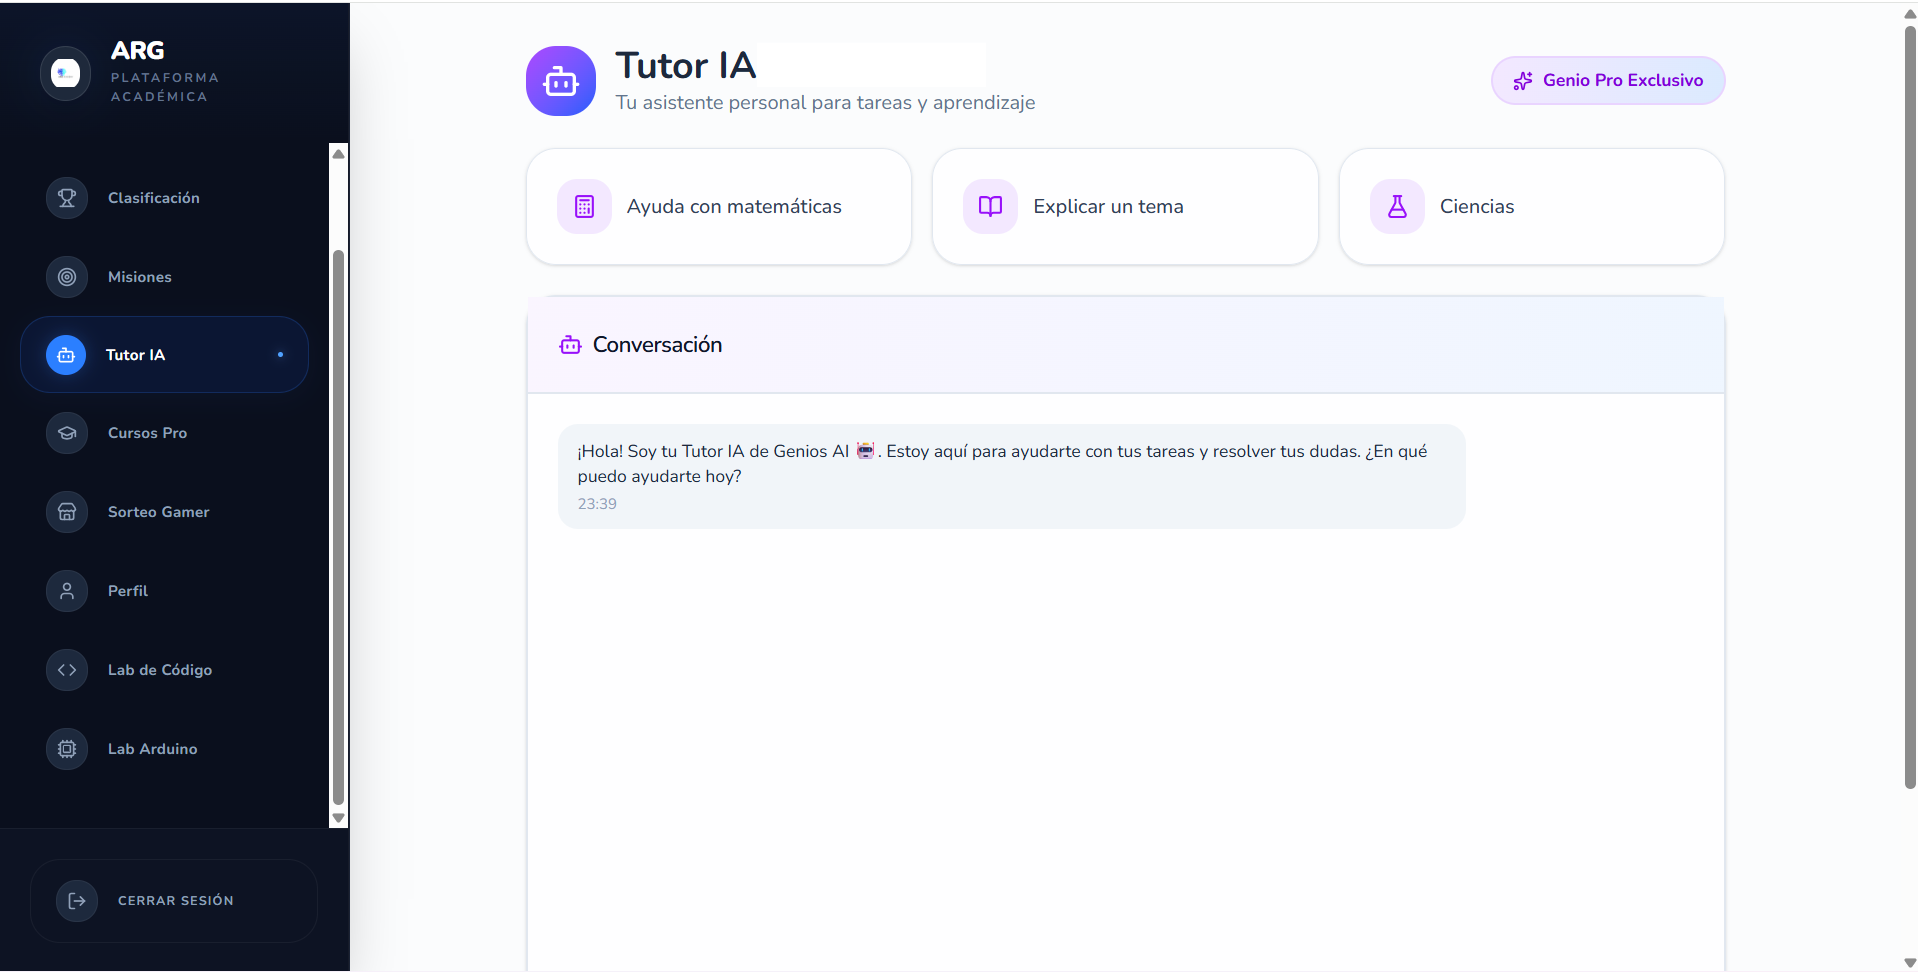This screenshot has height=972, width=1918.
Task: Click the Genio Pro Exclusivo button
Action: [1607, 80]
